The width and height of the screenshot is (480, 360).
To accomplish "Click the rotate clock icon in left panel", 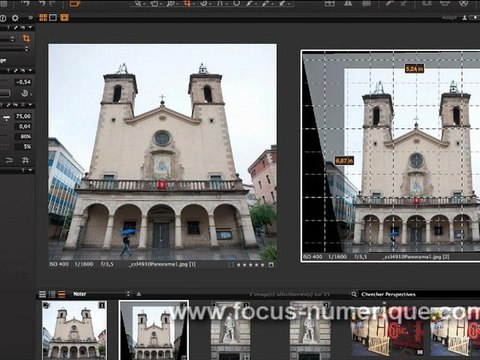I will coord(25,94).
